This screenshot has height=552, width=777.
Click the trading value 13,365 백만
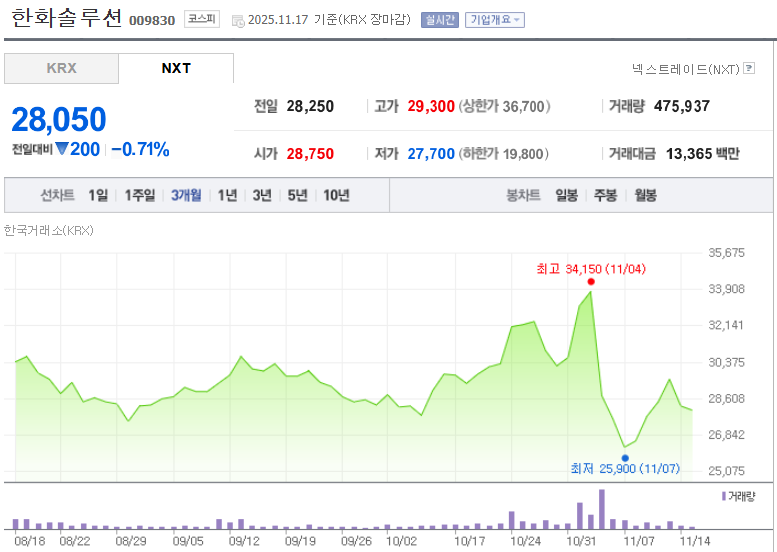coord(703,154)
